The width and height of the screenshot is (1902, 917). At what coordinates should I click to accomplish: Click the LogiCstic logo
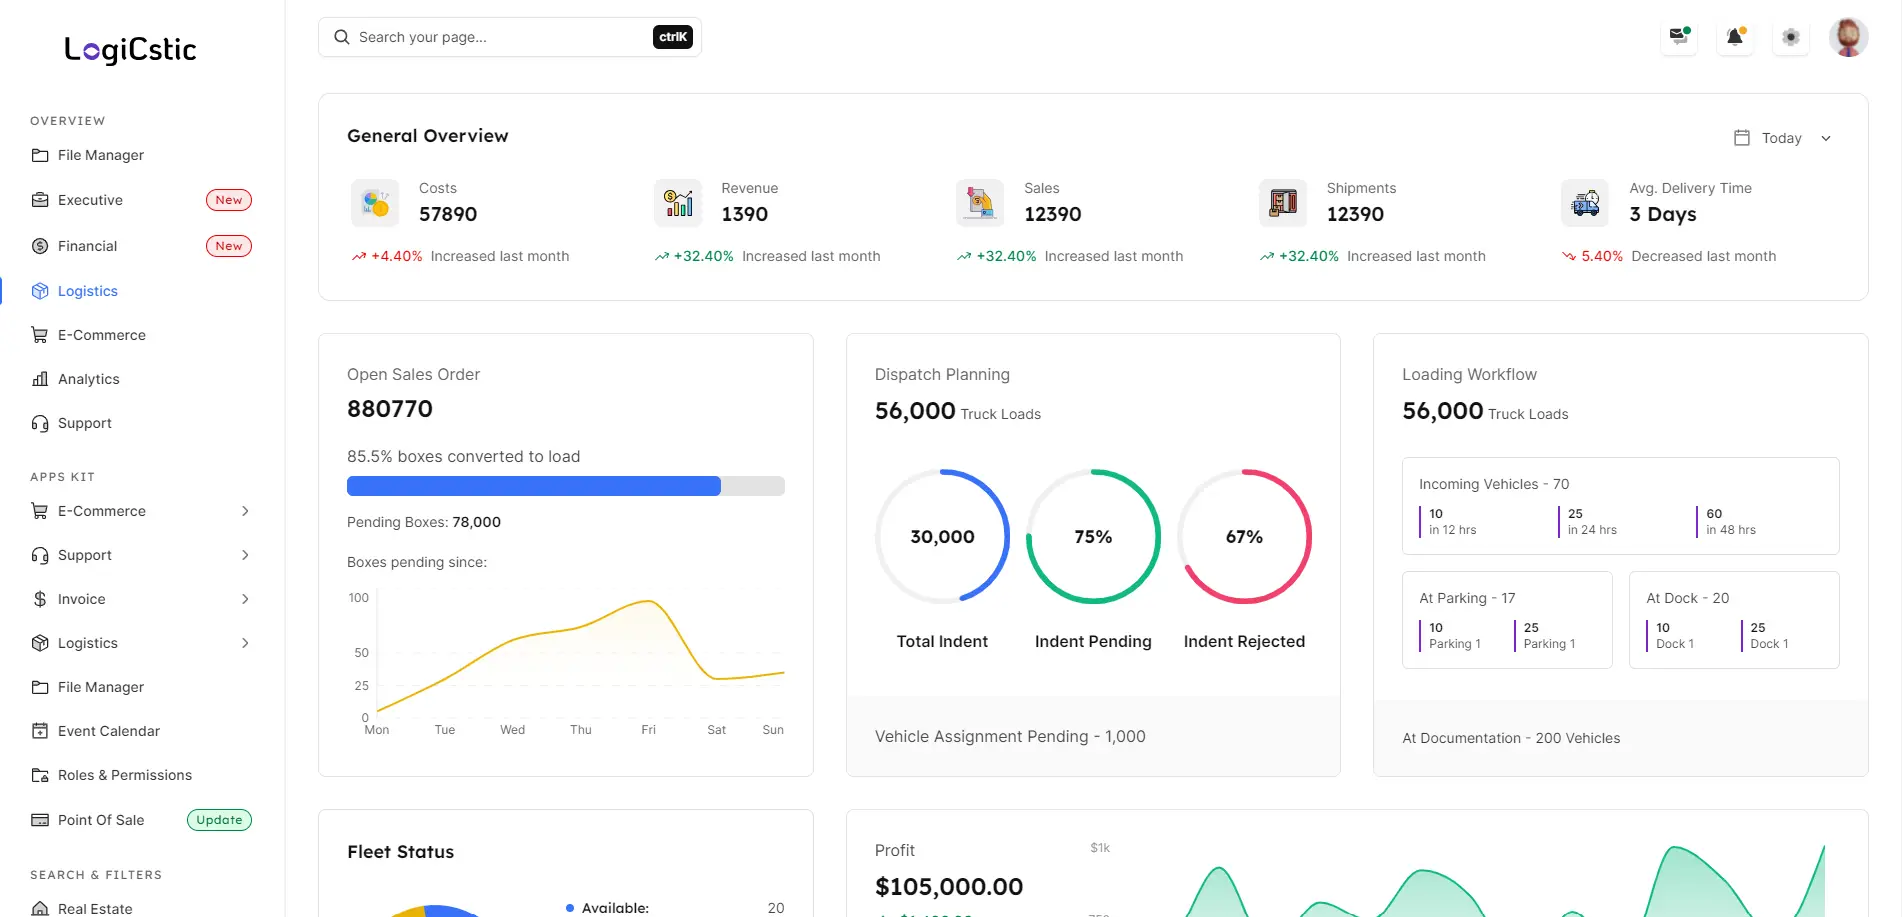(130, 50)
